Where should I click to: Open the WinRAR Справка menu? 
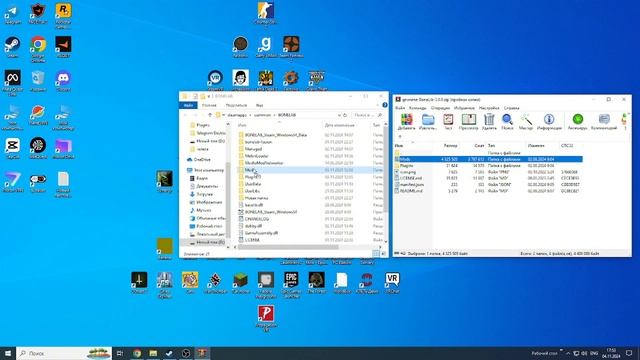coord(511,108)
